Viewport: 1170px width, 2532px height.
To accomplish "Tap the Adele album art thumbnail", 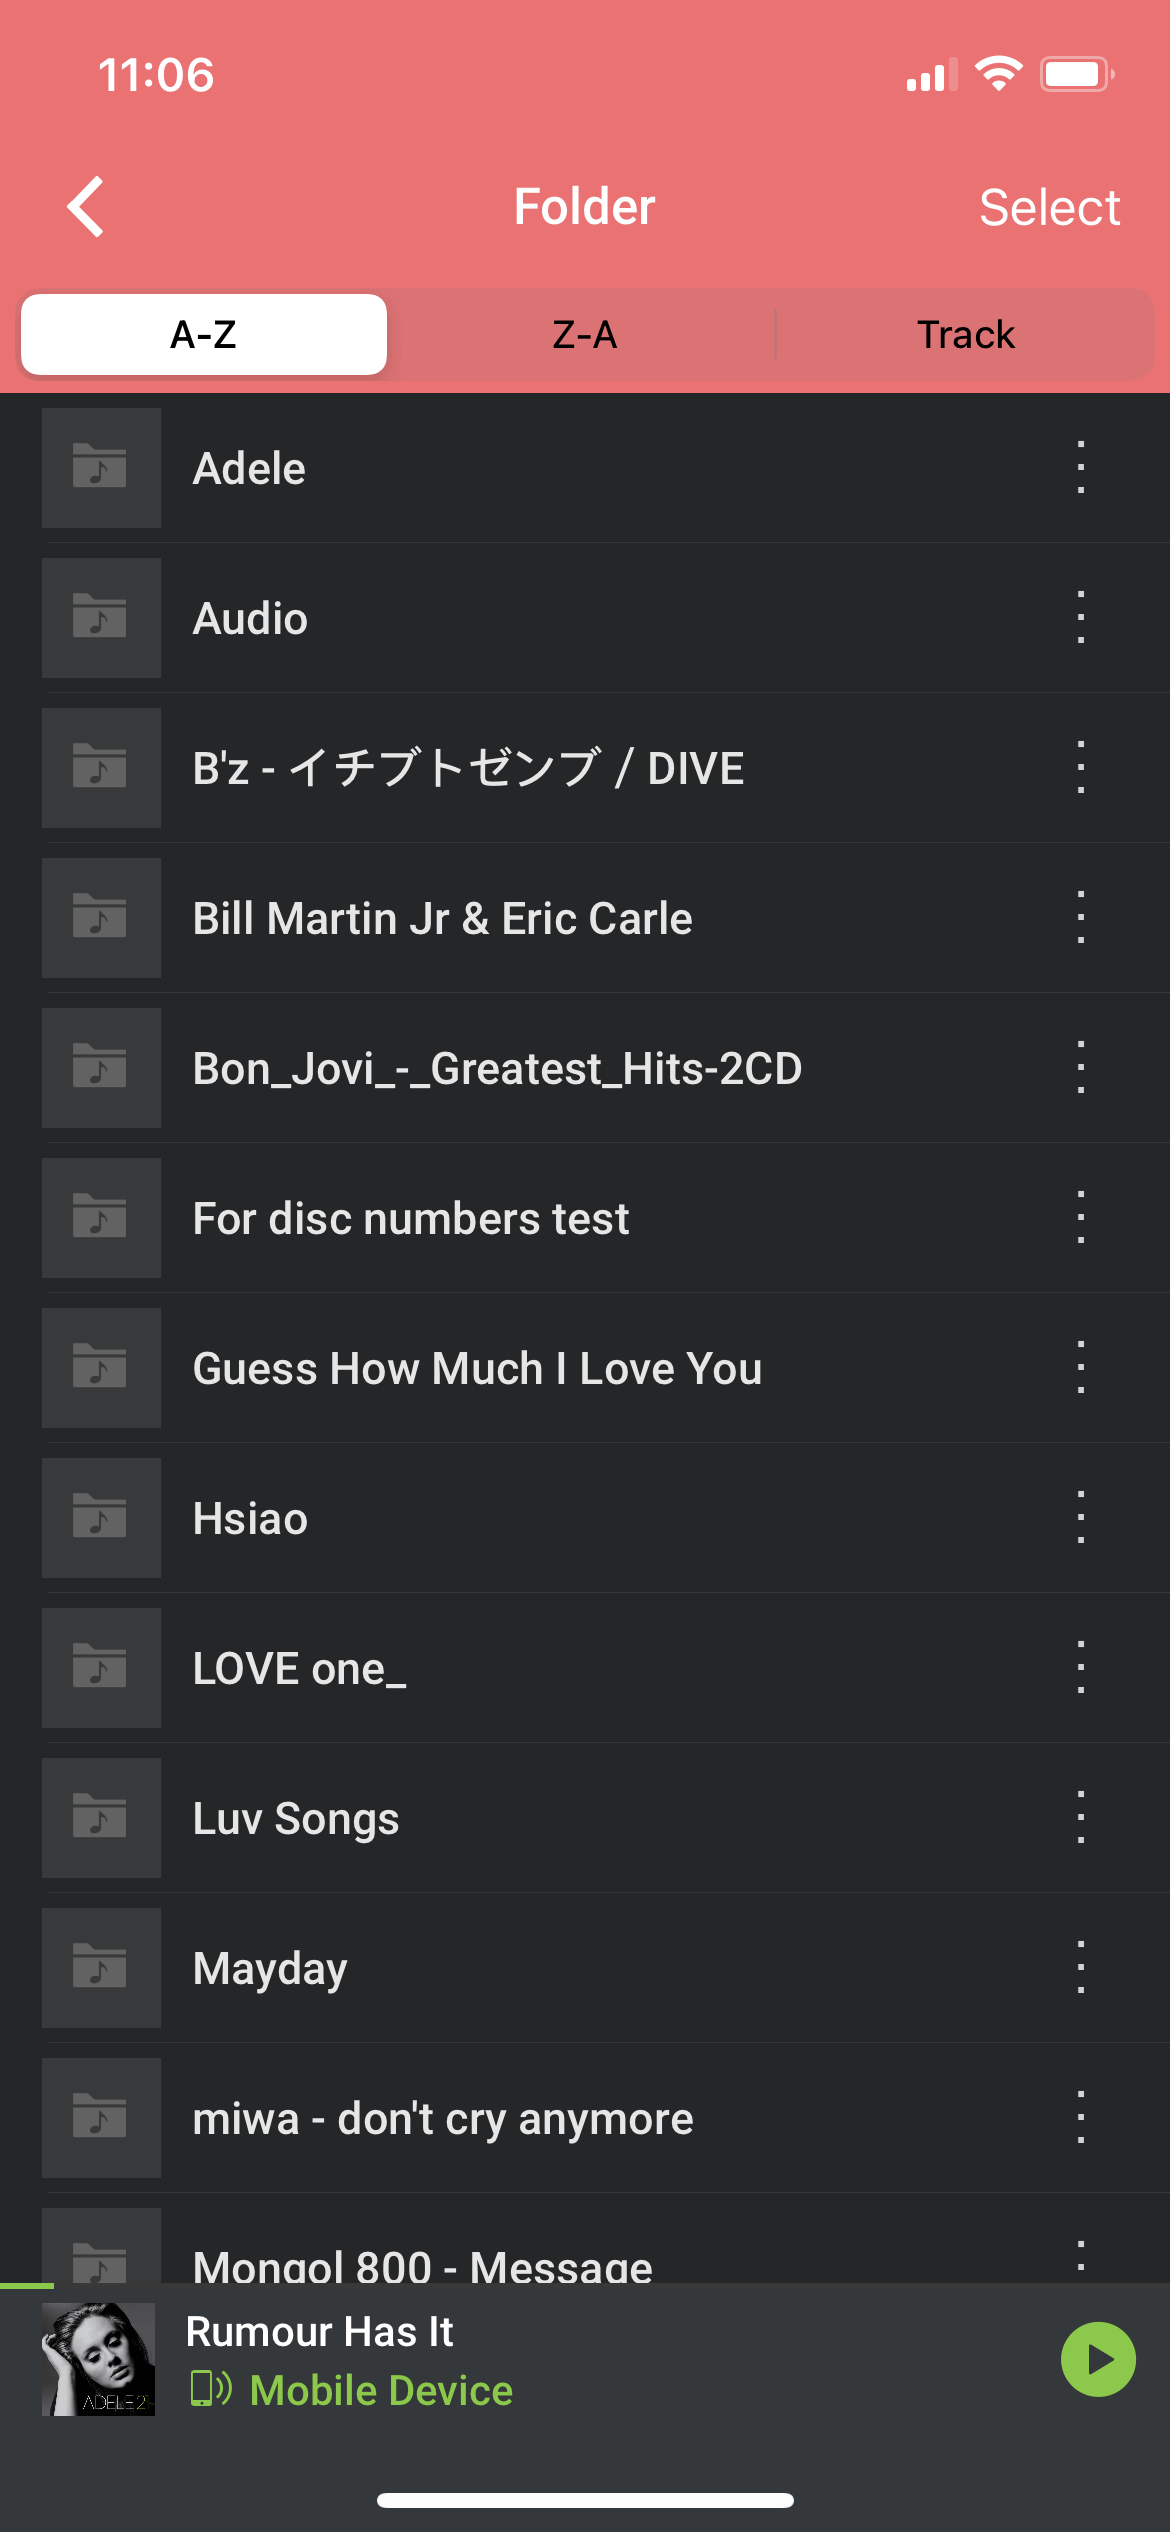I will tap(98, 2359).
